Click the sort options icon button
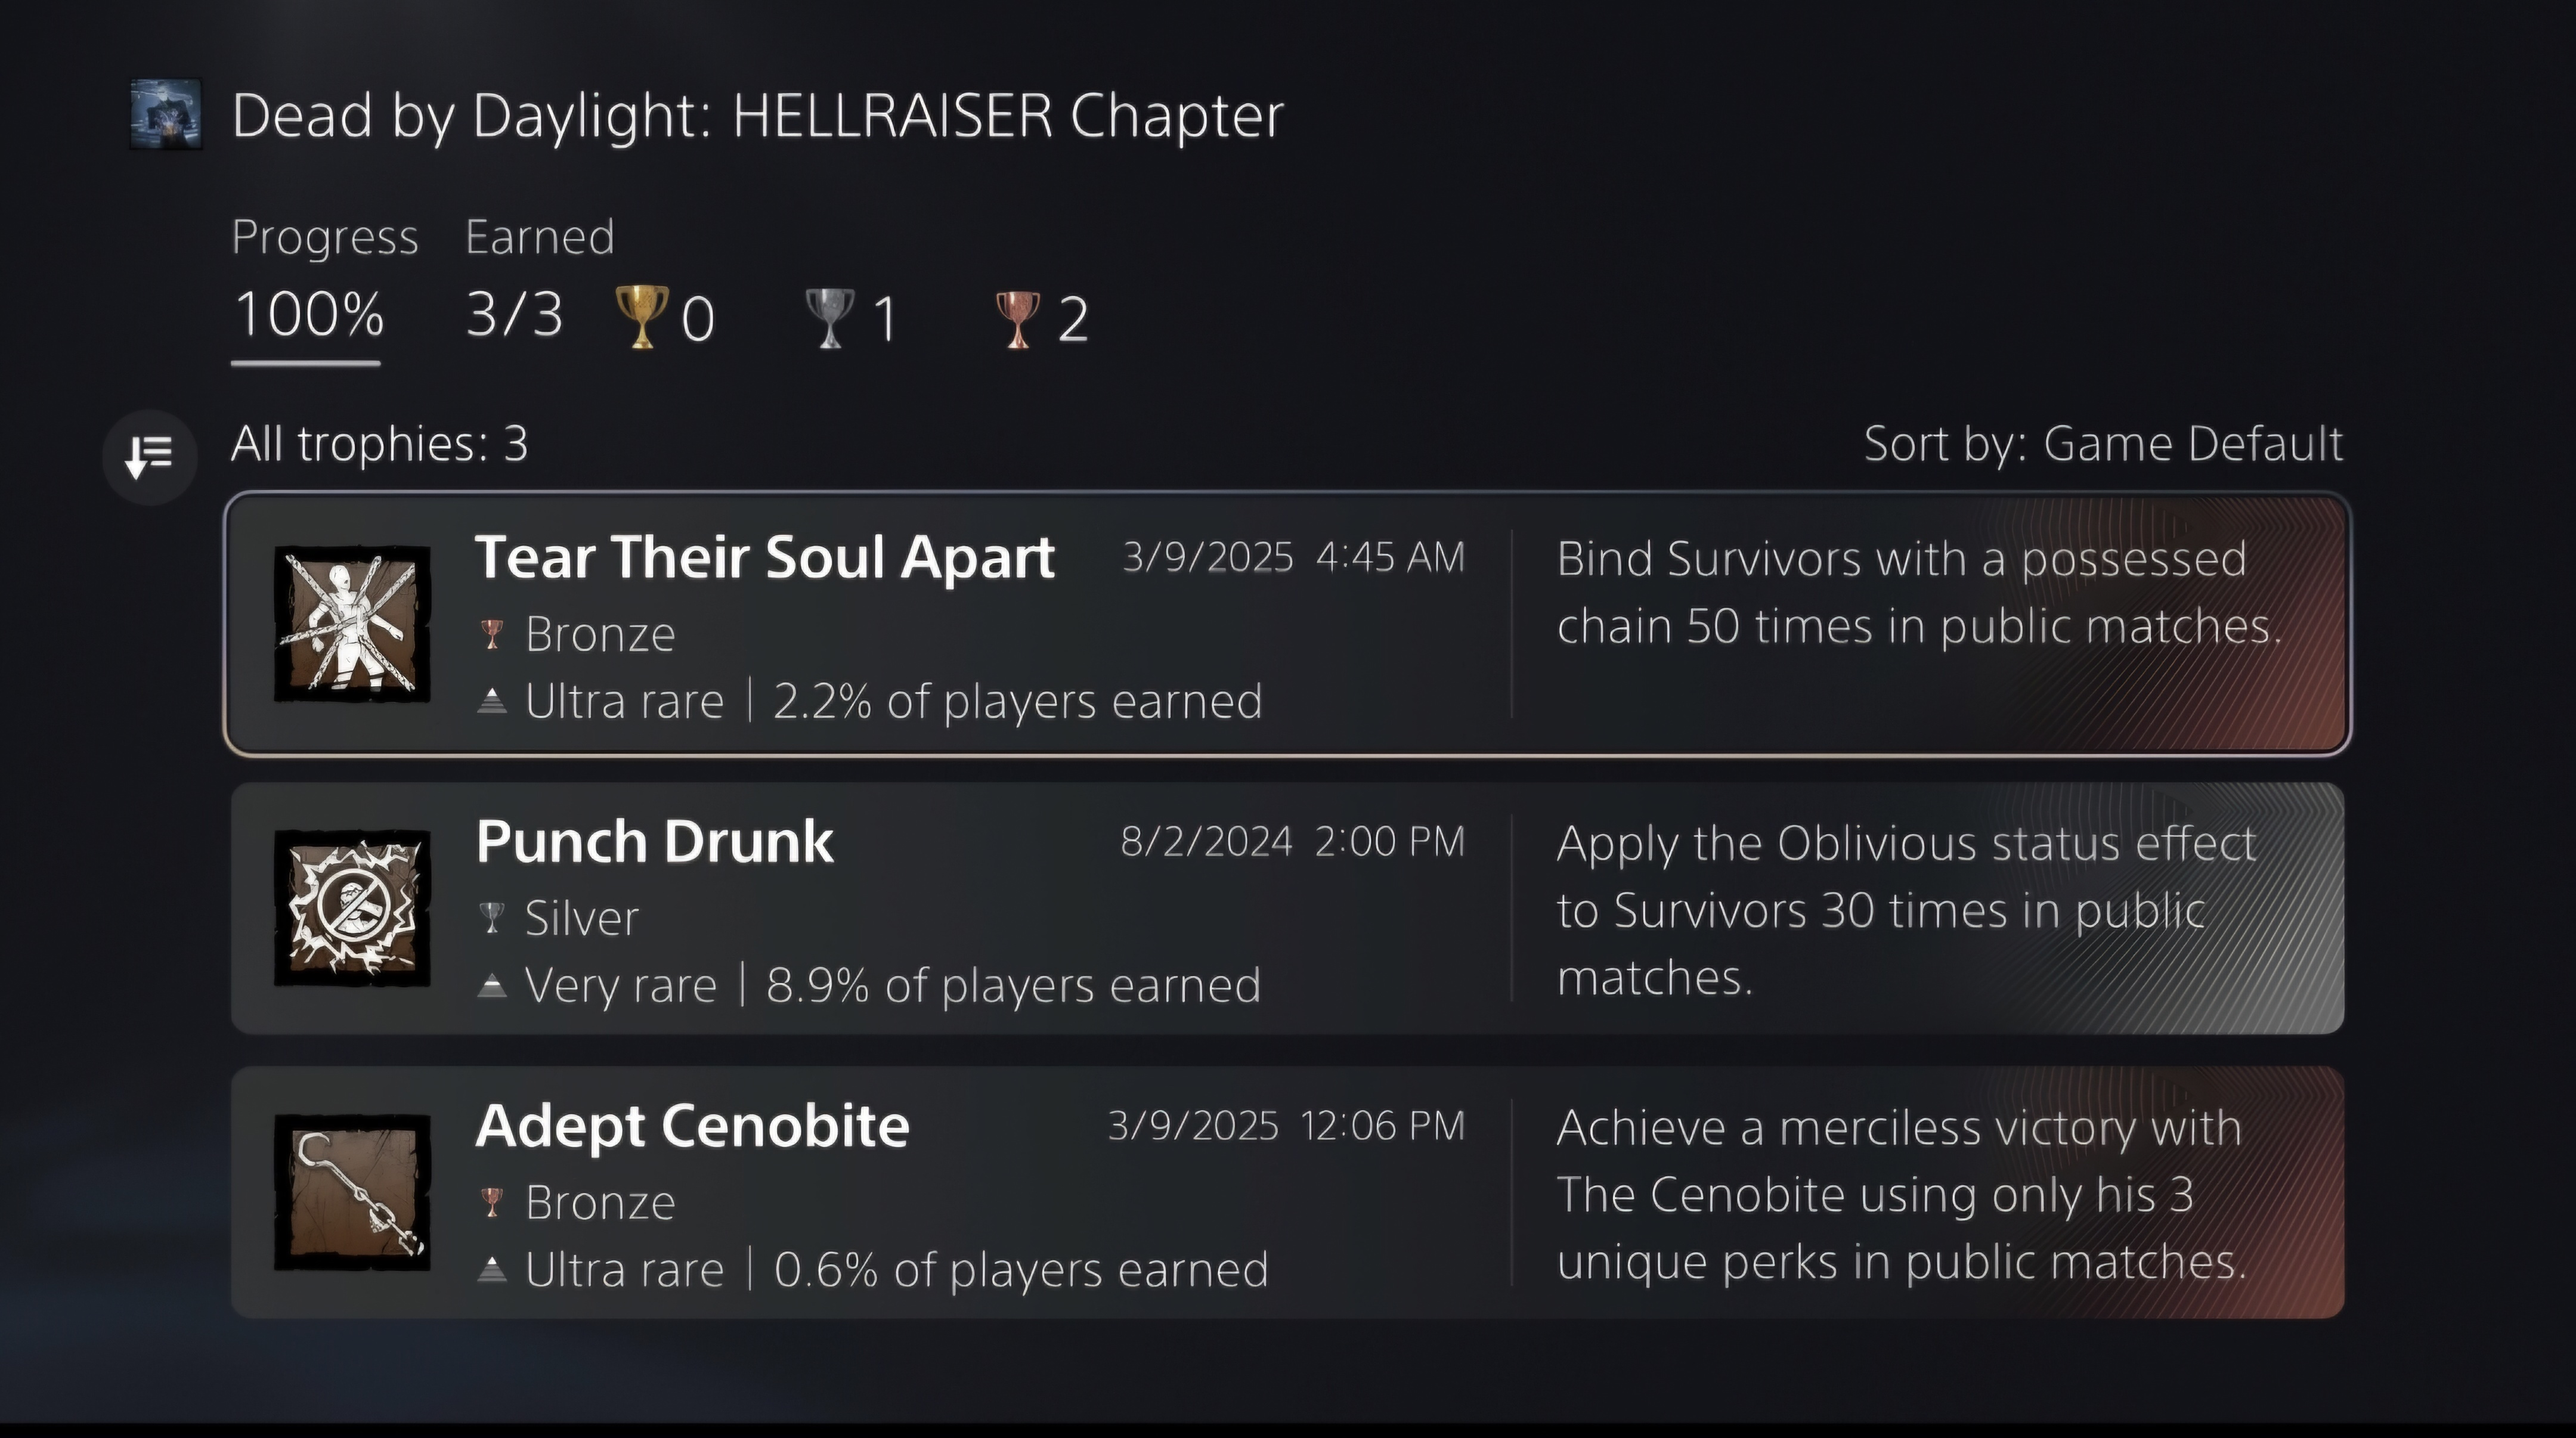 pyautogui.click(x=150, y=457)
